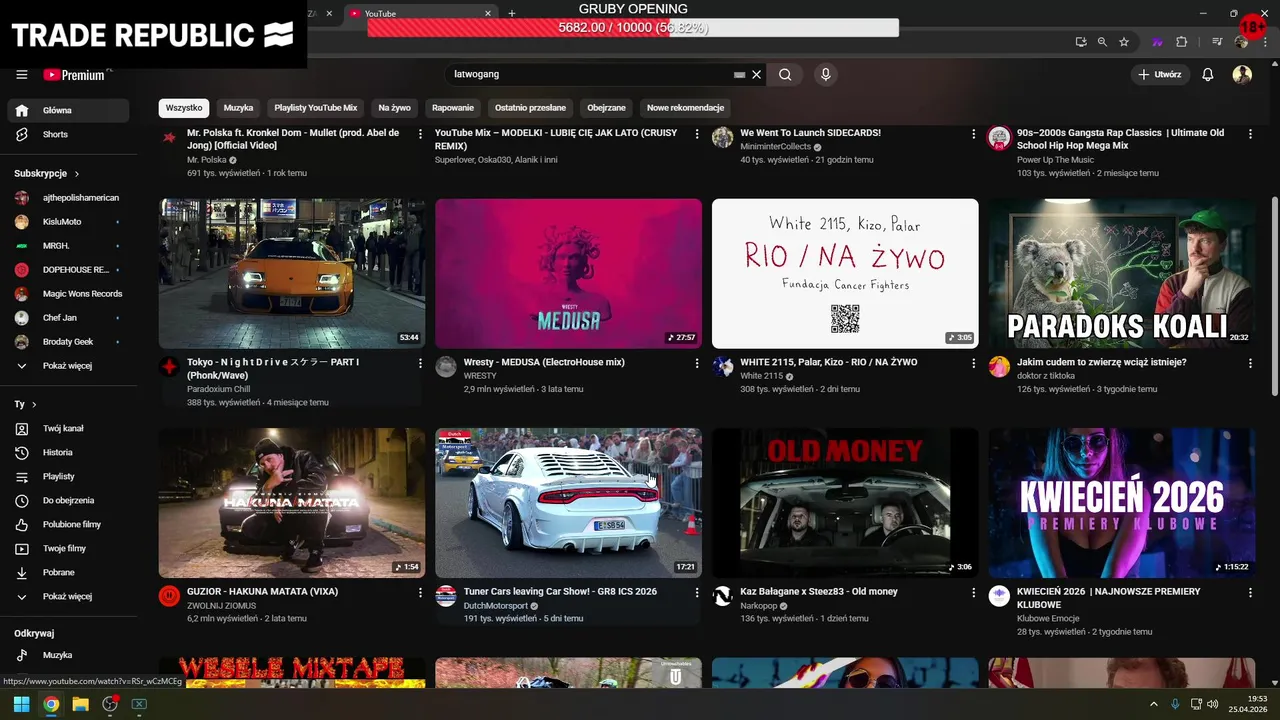
Task: Open Chrome media controls icon
Action: [1217, 42]
